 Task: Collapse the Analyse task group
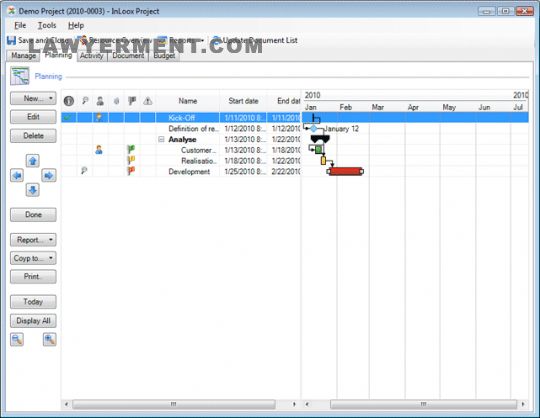tap(161, 139)
